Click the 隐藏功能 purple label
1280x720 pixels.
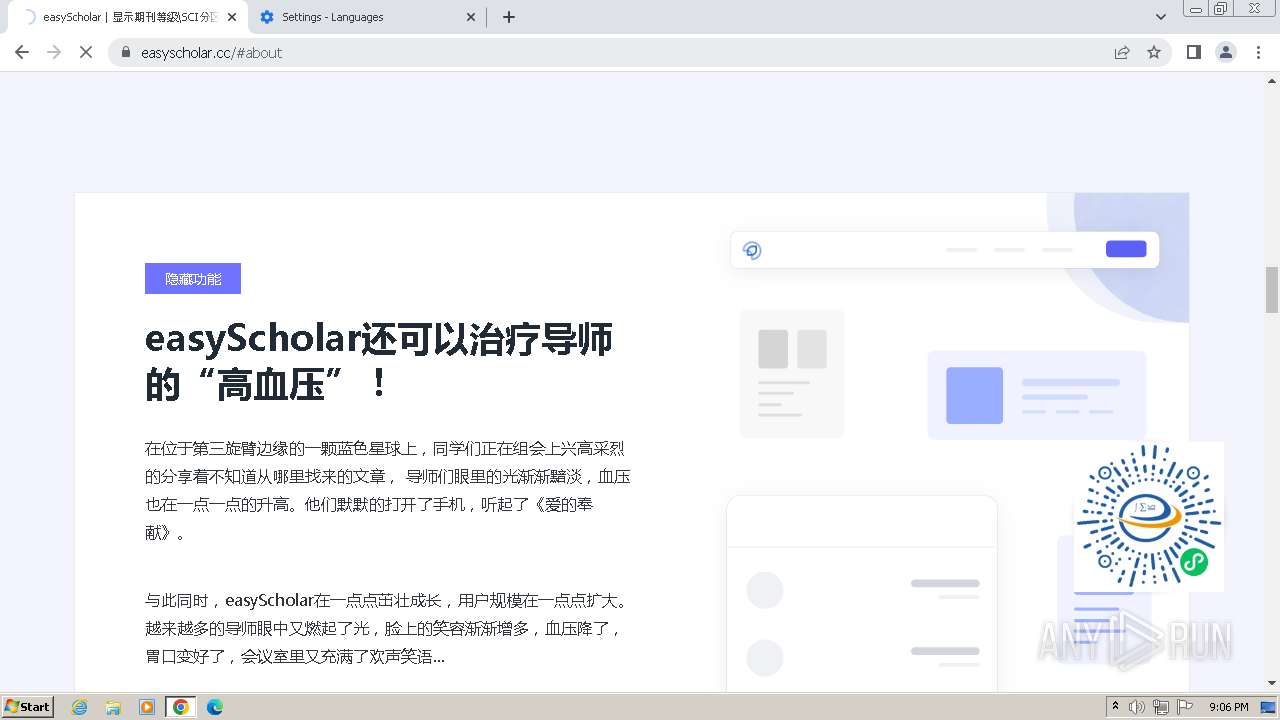pos(193,279)
